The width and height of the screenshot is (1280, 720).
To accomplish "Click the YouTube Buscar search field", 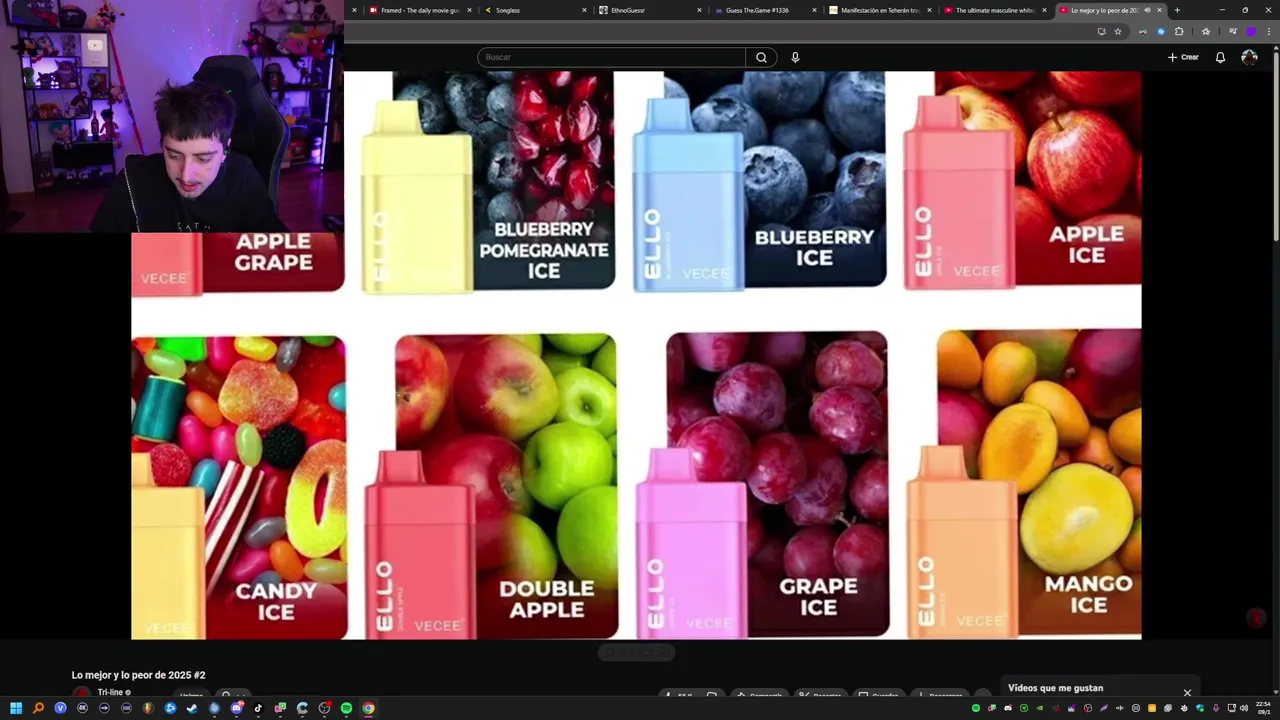I will click(611, 57).
